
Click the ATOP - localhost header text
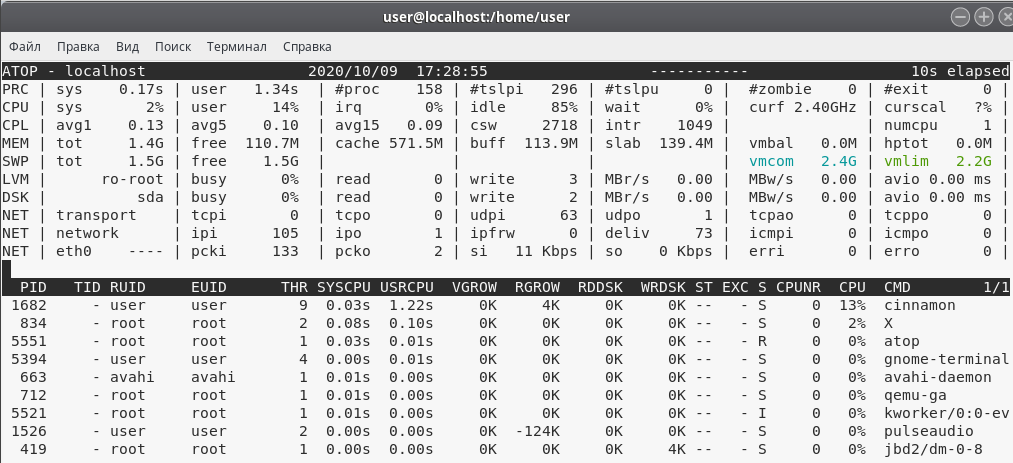74,71
